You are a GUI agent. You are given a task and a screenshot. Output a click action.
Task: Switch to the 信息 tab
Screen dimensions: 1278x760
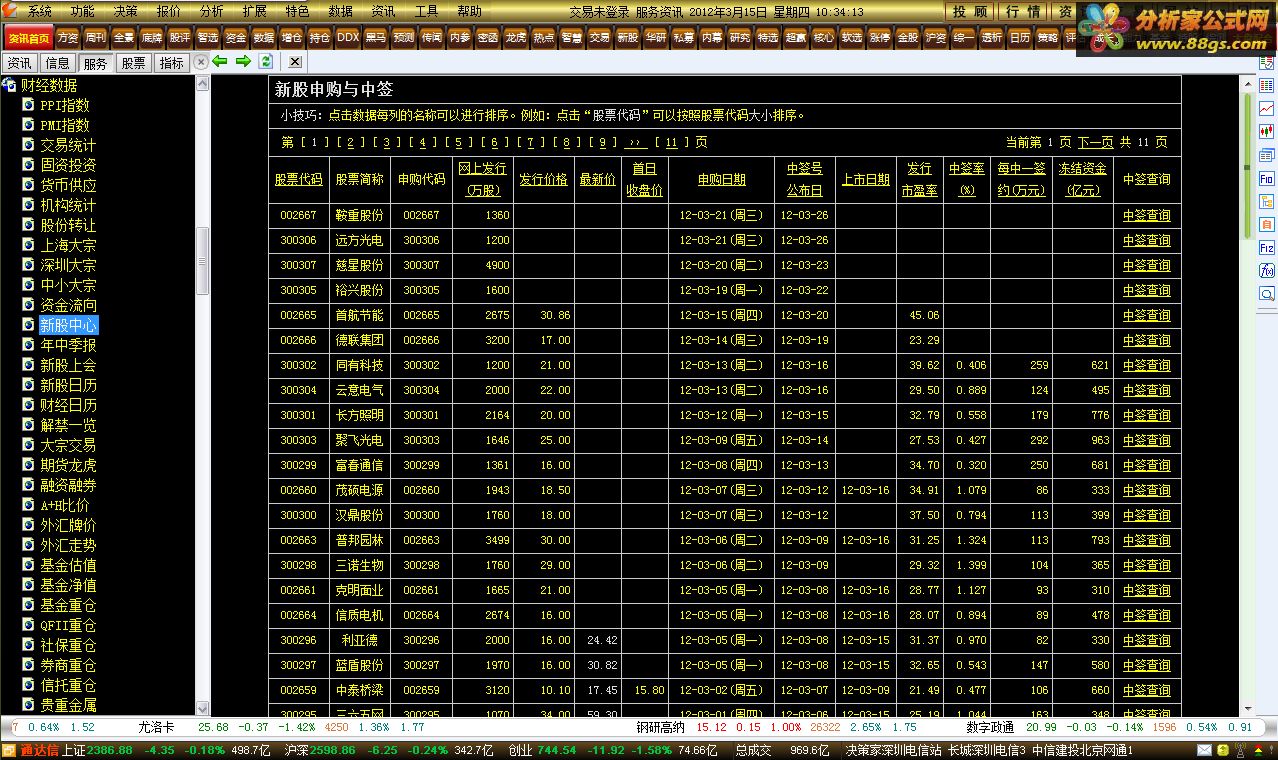[57, 63]
